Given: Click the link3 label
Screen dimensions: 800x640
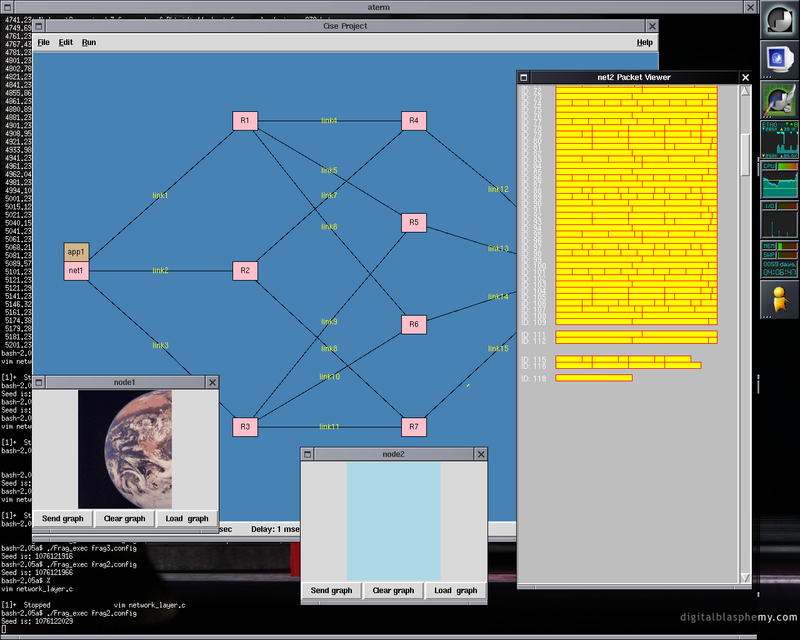Looking at the screenshot, I should [x=160, y=346].
